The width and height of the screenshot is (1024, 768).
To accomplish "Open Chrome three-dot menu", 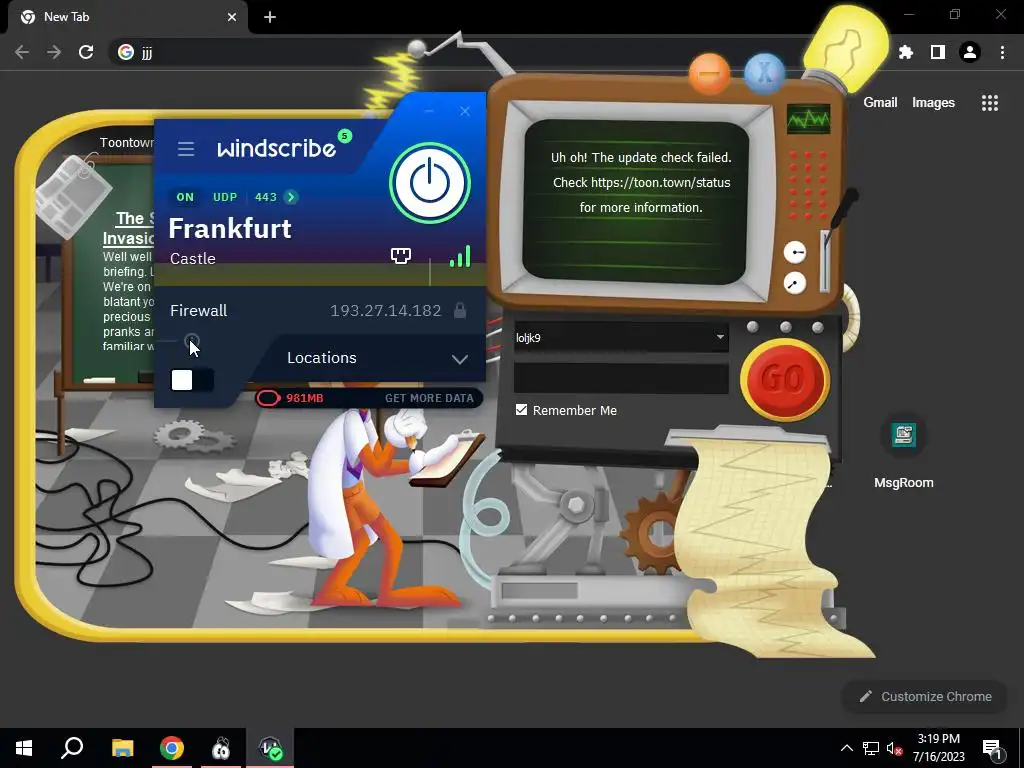I will click(1002, 52).
